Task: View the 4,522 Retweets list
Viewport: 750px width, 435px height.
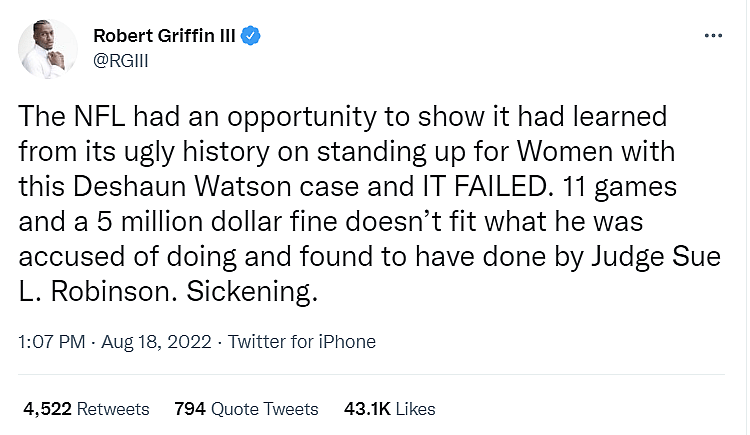Action: coord(86,409)
